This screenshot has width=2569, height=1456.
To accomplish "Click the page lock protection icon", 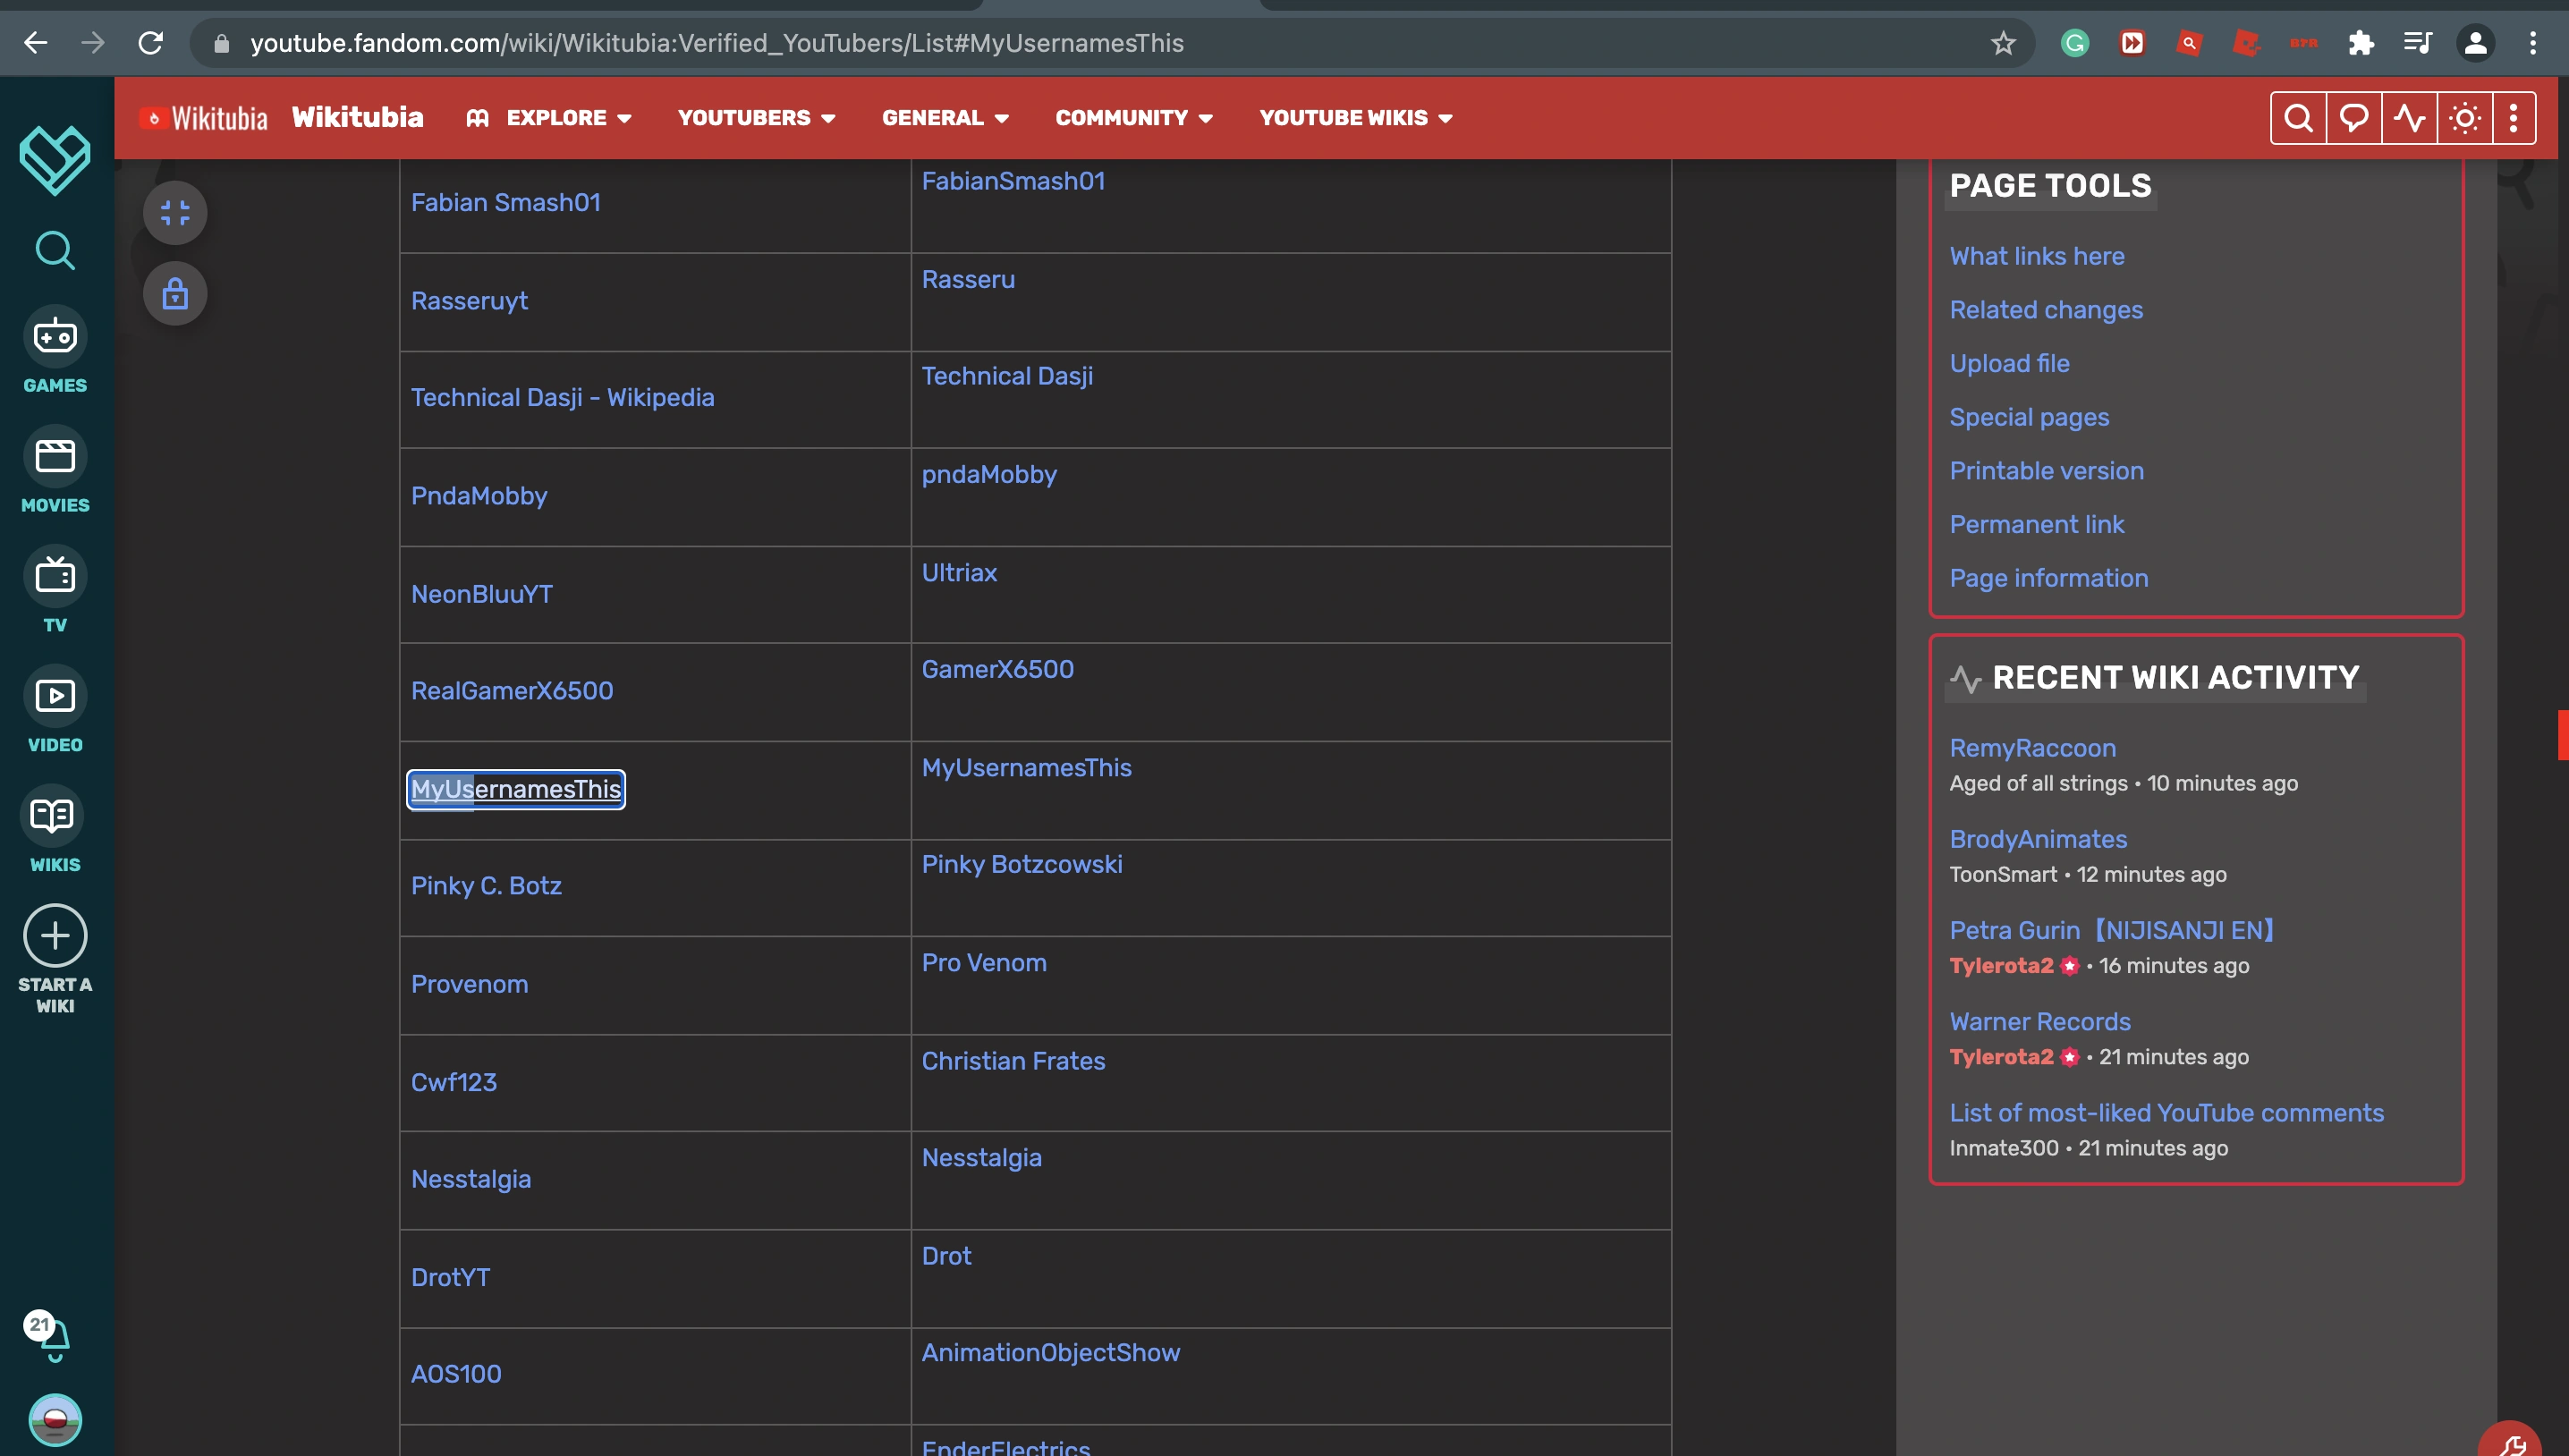I will point(175,294).
